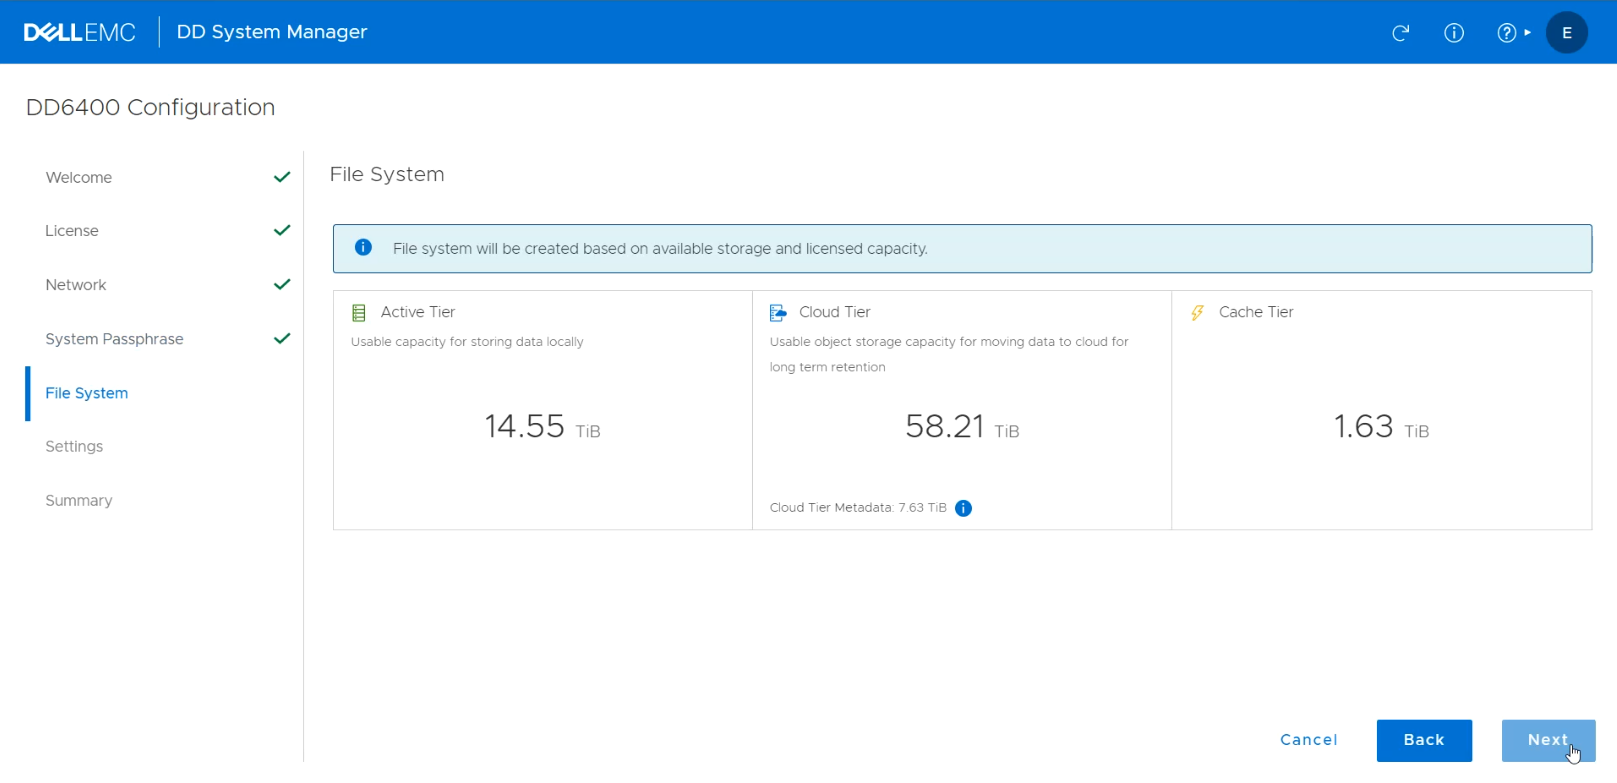The width and height of the screenshot is (1617, 783).
Task: Click the File System page heading
Action: click(x=387, y=174)
